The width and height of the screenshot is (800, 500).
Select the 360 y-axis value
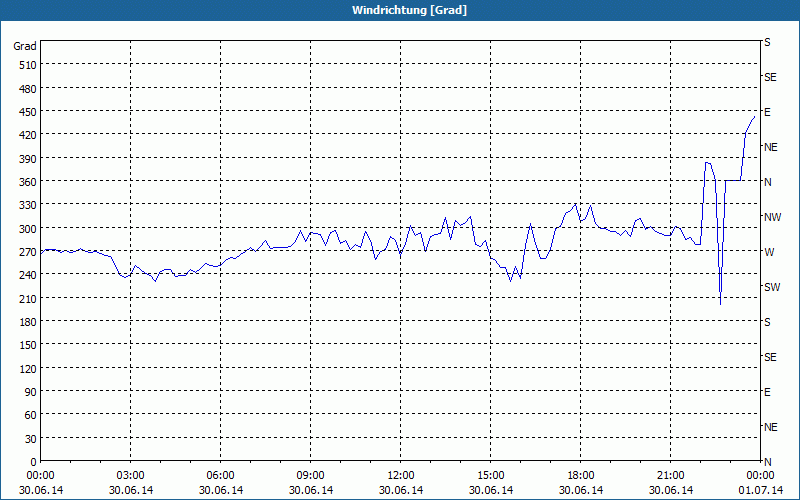28,183
